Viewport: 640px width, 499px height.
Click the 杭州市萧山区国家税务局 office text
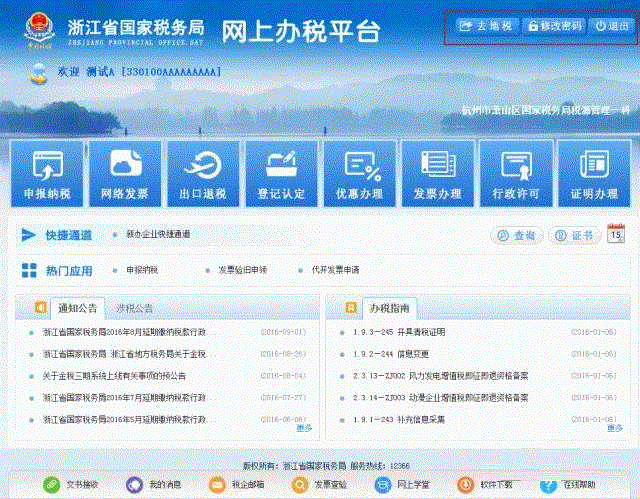tap(546, 110)
